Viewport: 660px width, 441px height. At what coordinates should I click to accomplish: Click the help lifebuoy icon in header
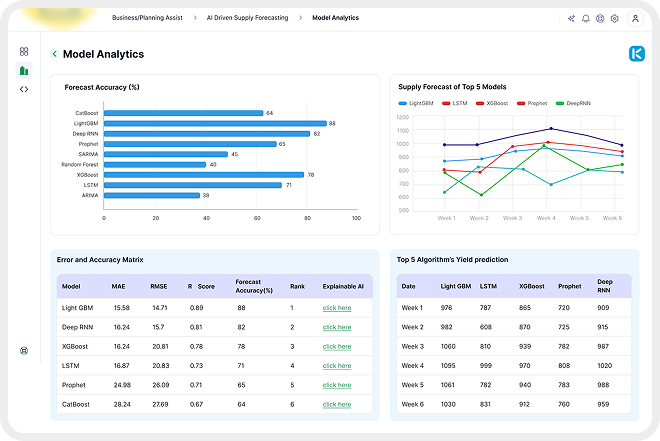pyautogui.click(x=600, y=18)
